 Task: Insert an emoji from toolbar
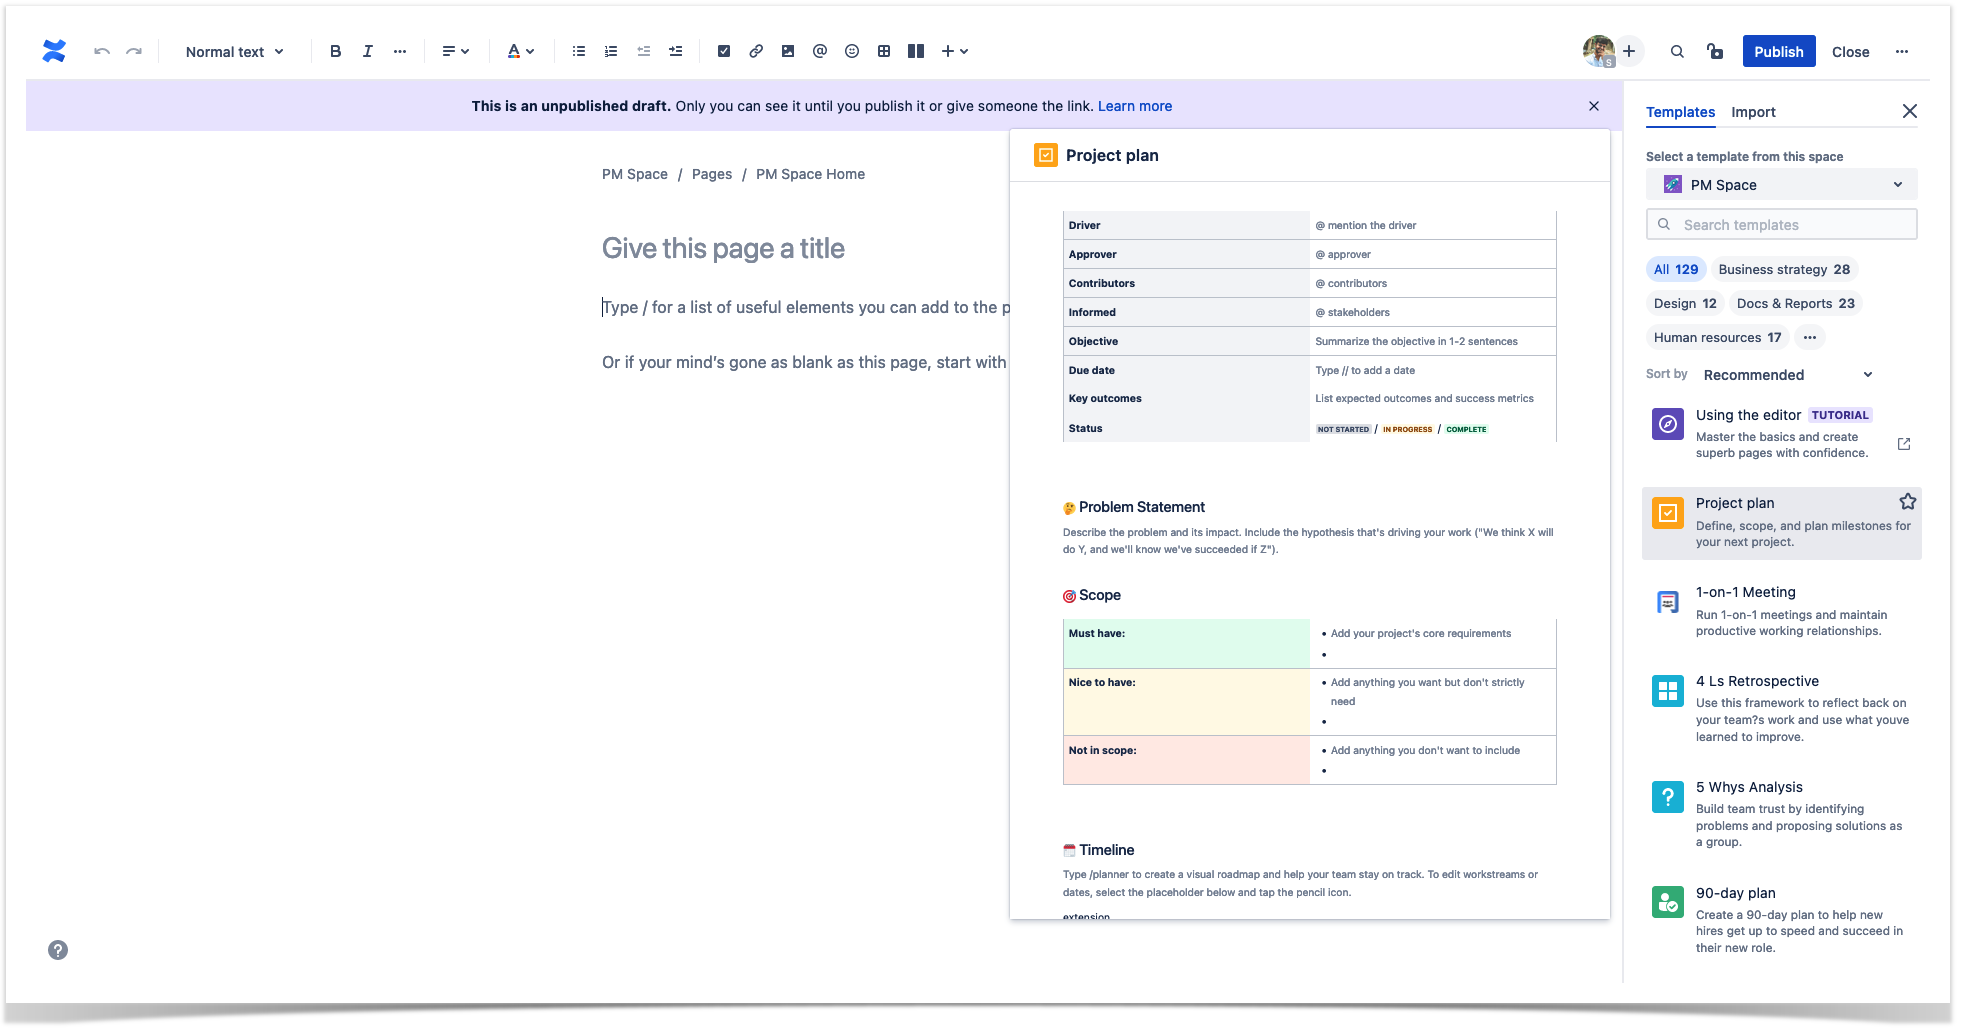(x=852, y=51)
